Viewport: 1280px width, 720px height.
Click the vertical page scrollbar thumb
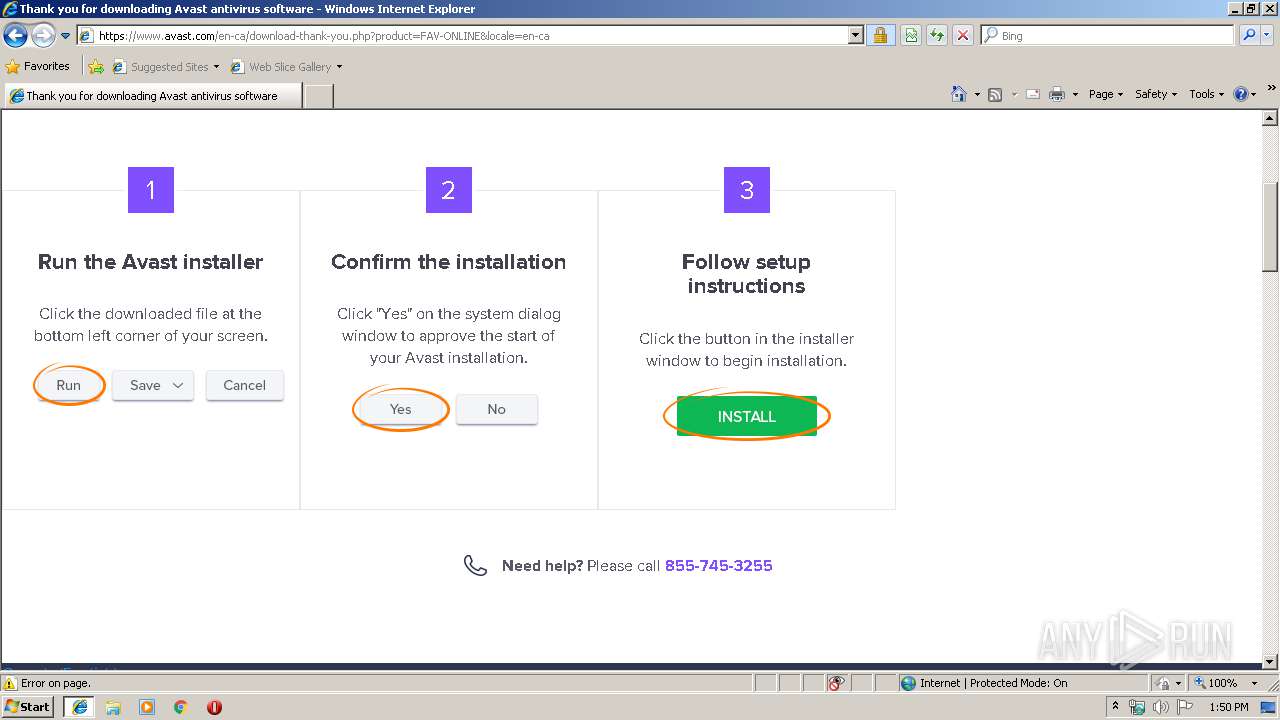tap(1270, 227)
